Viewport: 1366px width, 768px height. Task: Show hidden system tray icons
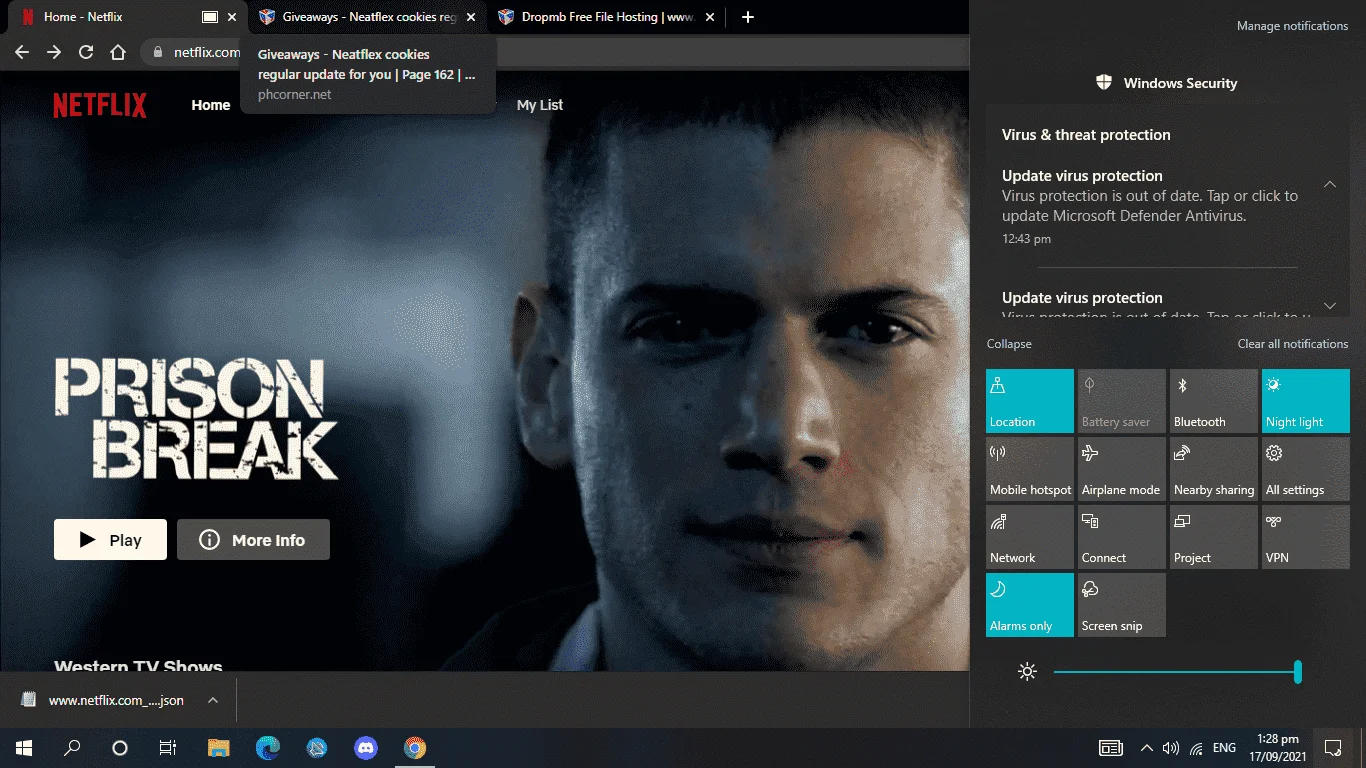(1146, 748)
